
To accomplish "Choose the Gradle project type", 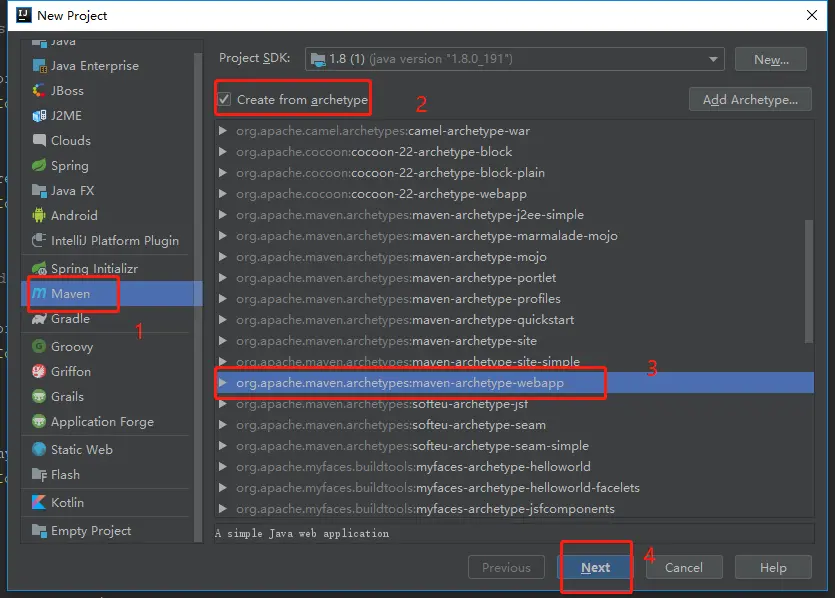I will 108,318.
